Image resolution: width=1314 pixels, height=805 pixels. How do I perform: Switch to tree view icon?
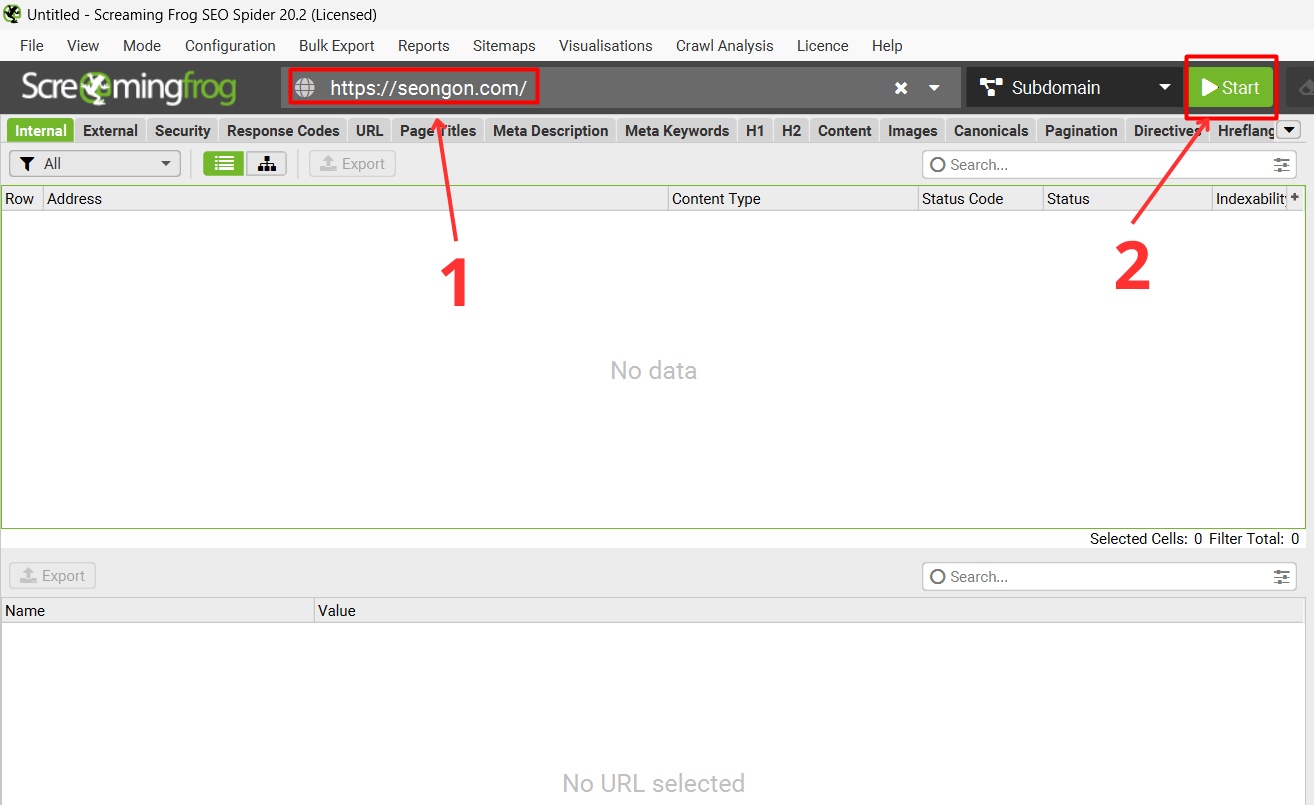pyautogui.click(x=267, y=164)
